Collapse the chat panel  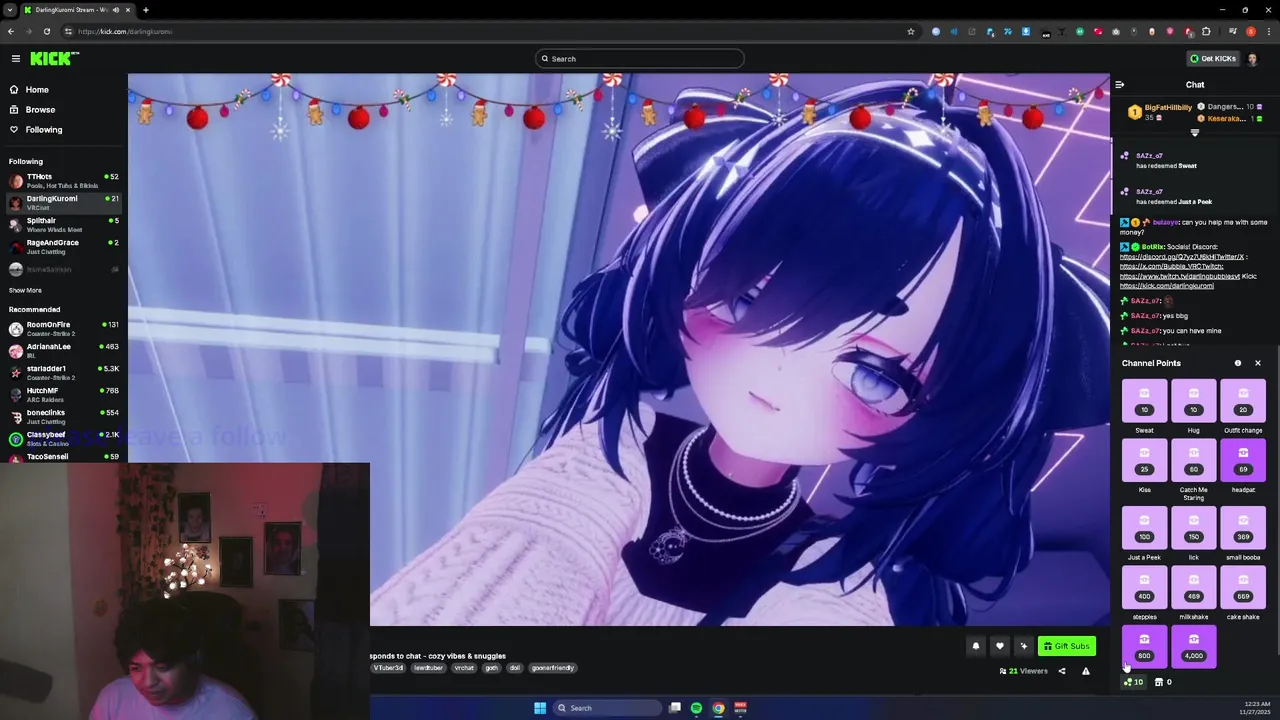pos(1119,85)
